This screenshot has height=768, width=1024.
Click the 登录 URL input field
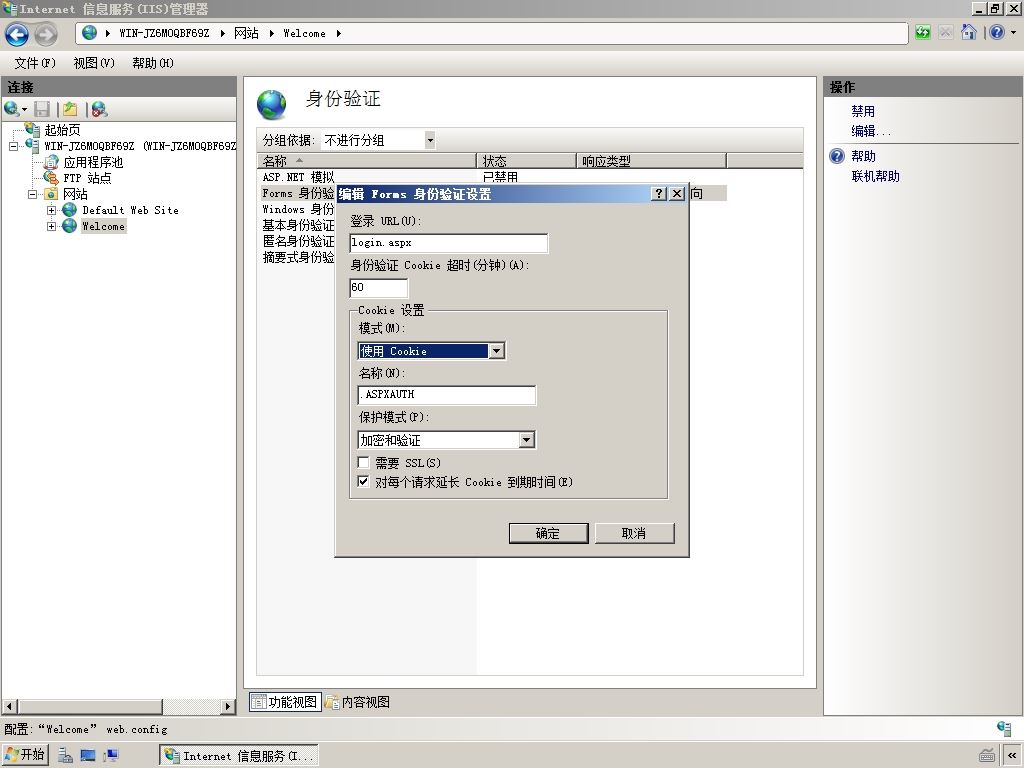click(448, 243)
